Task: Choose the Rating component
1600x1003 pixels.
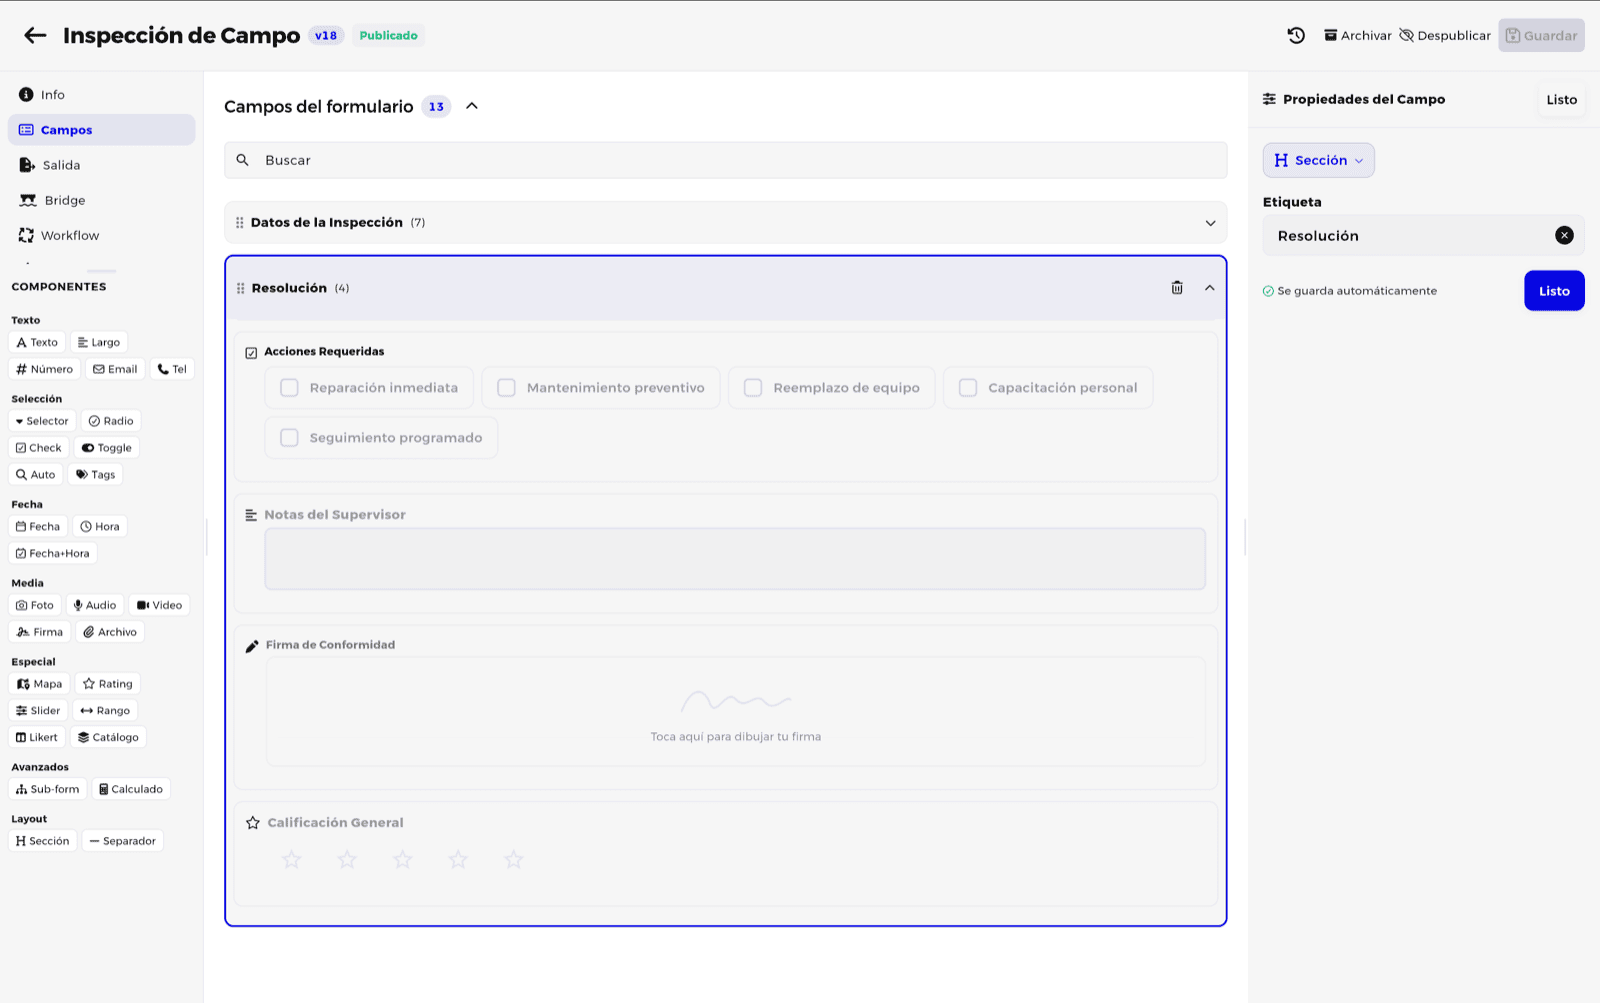Action: pyautogui.click(x=108, y=684)
